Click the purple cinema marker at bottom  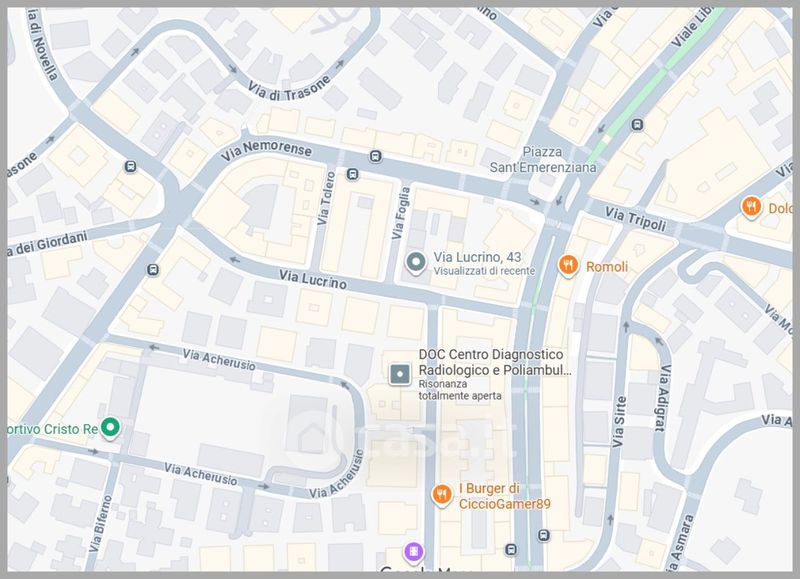[412, 551]
